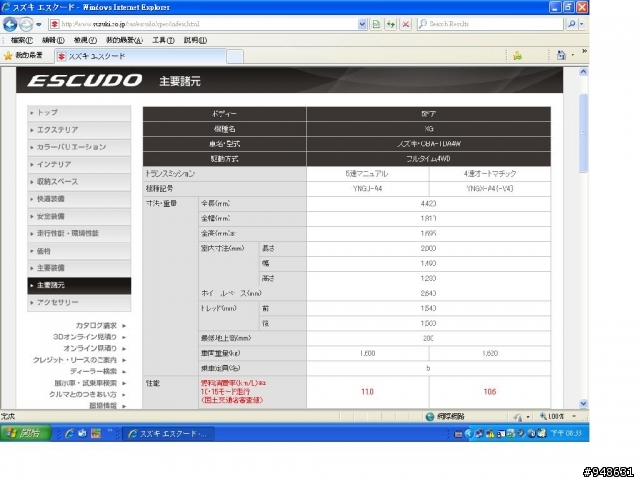Click the クルマとのつきあい方 link
Viewport: 640px width, 480px height.
point(83,394)
